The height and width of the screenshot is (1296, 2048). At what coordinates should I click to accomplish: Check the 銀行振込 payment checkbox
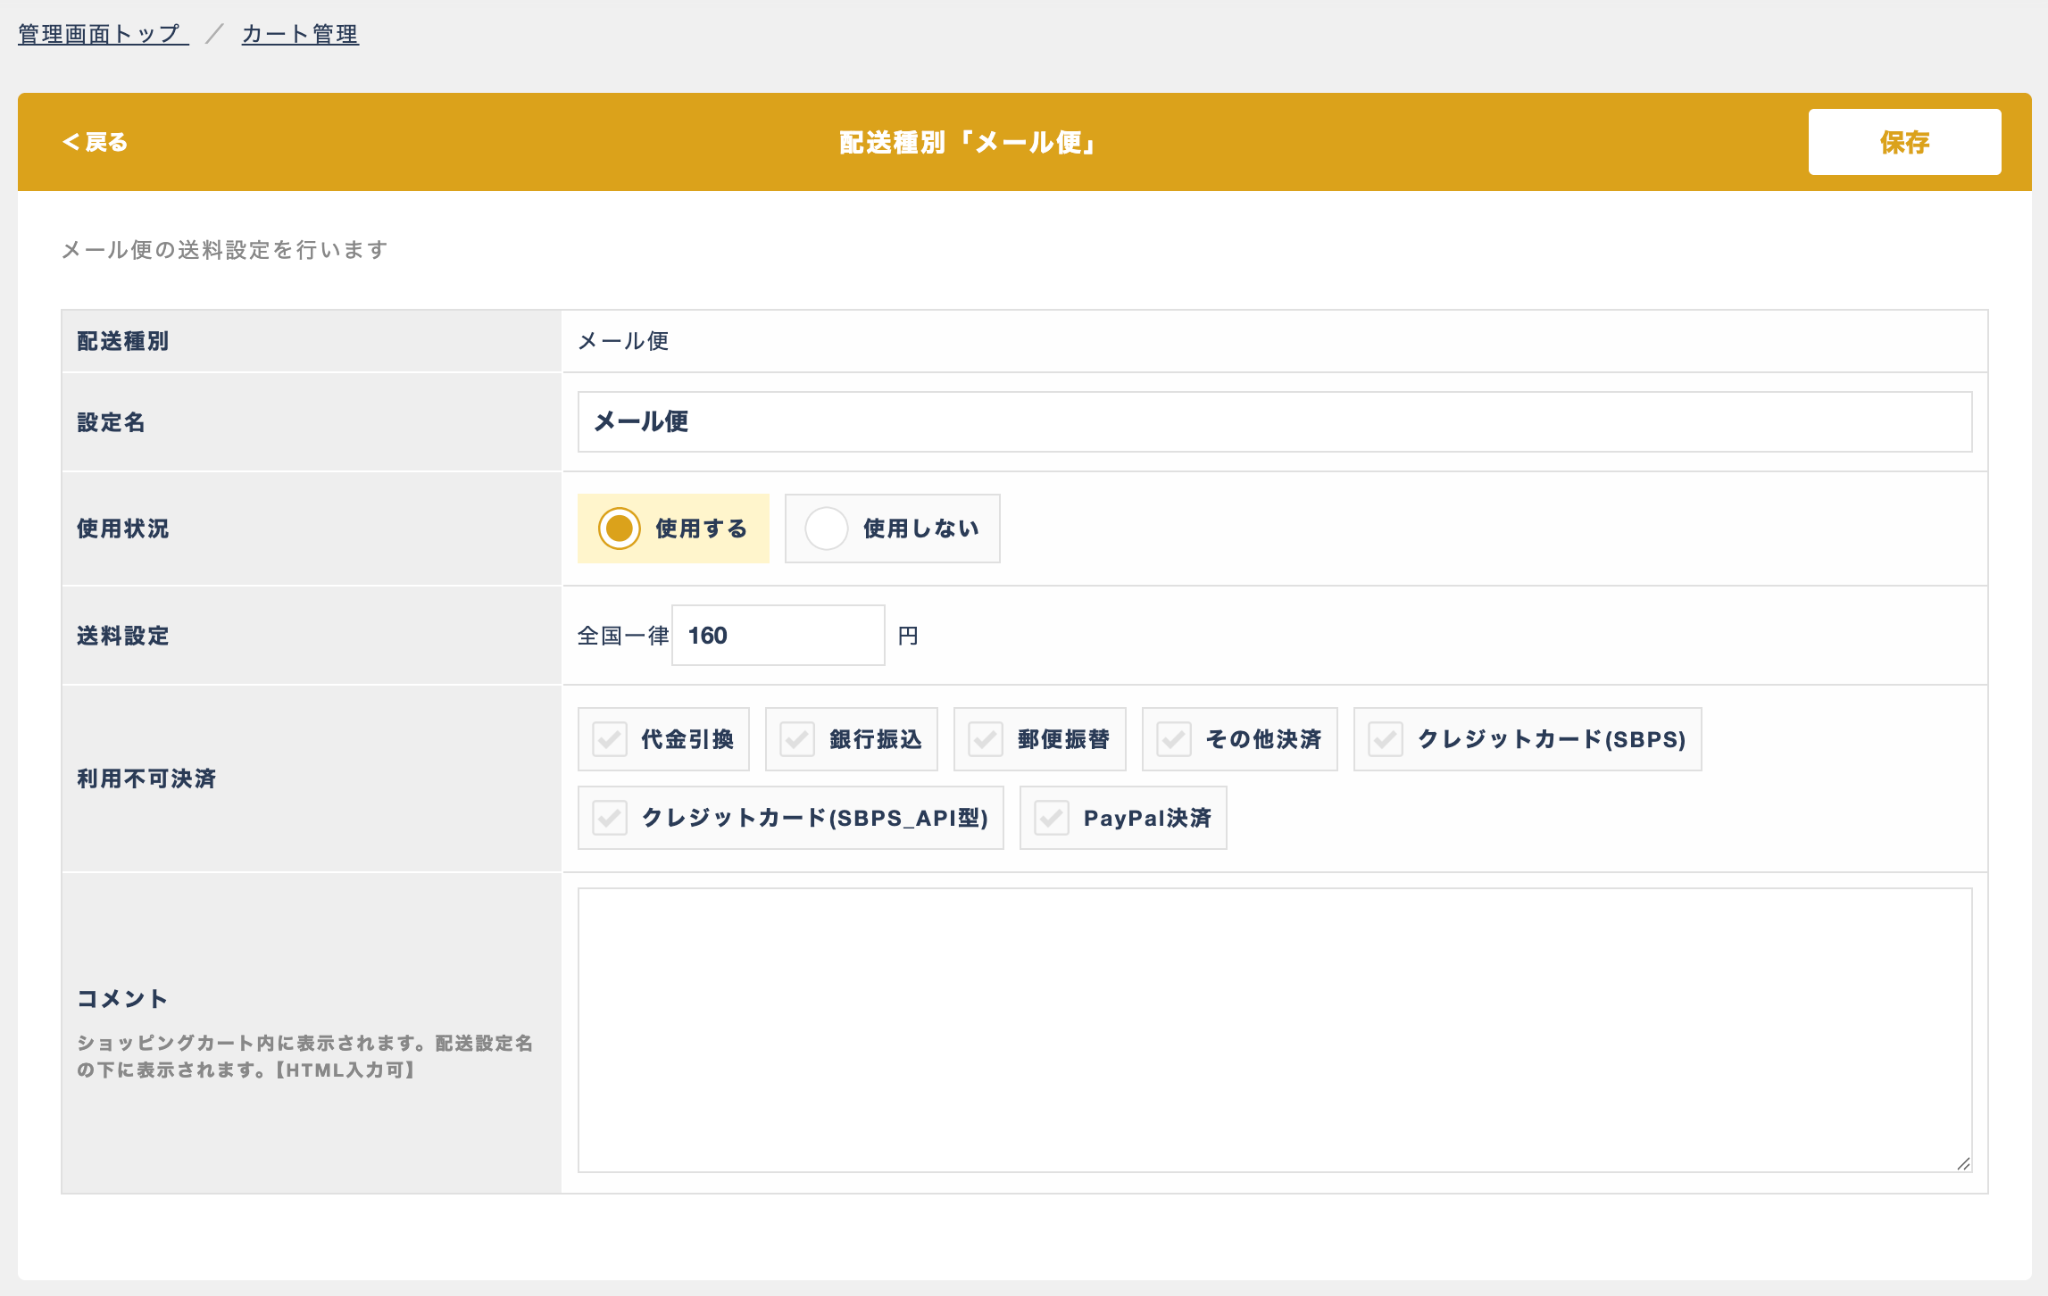pyautogui.click(x=798, y=739)
